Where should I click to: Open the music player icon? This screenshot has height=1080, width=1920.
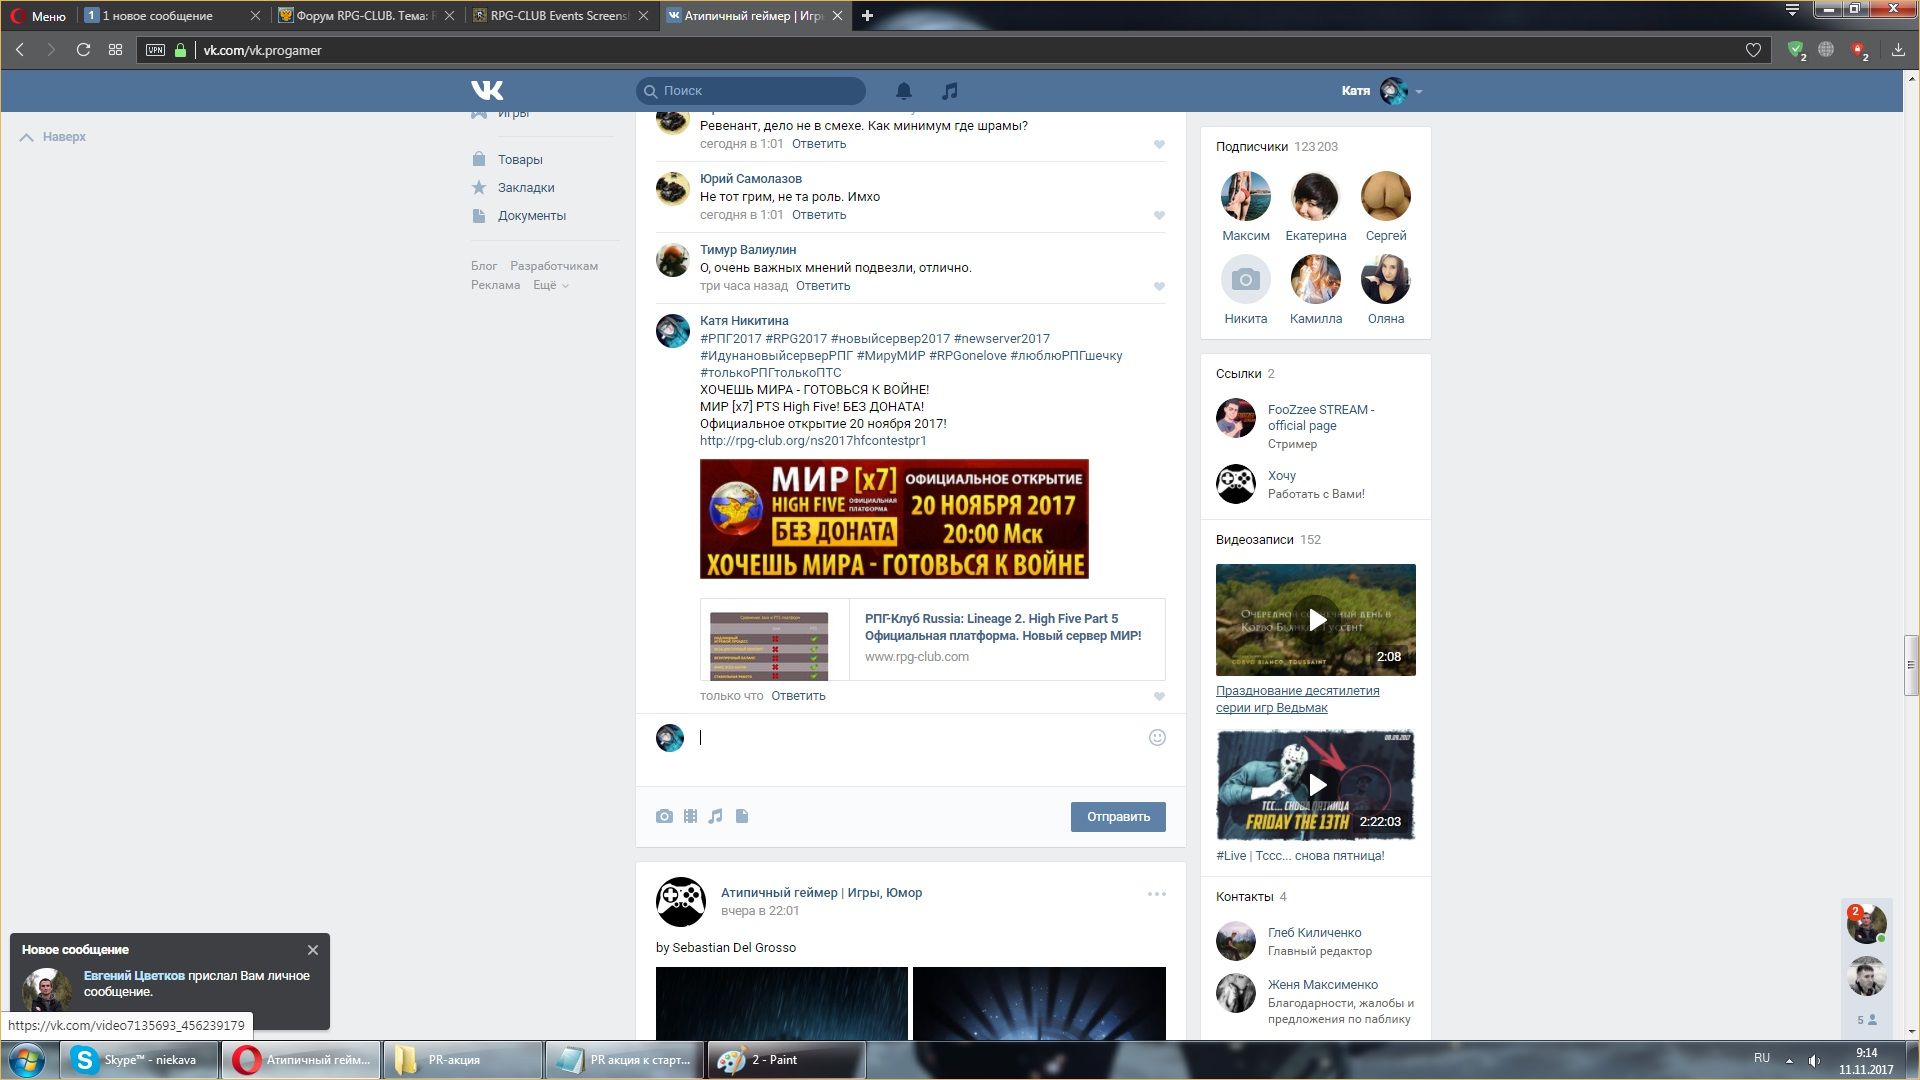pyautogui.click(x=949, y=91)
